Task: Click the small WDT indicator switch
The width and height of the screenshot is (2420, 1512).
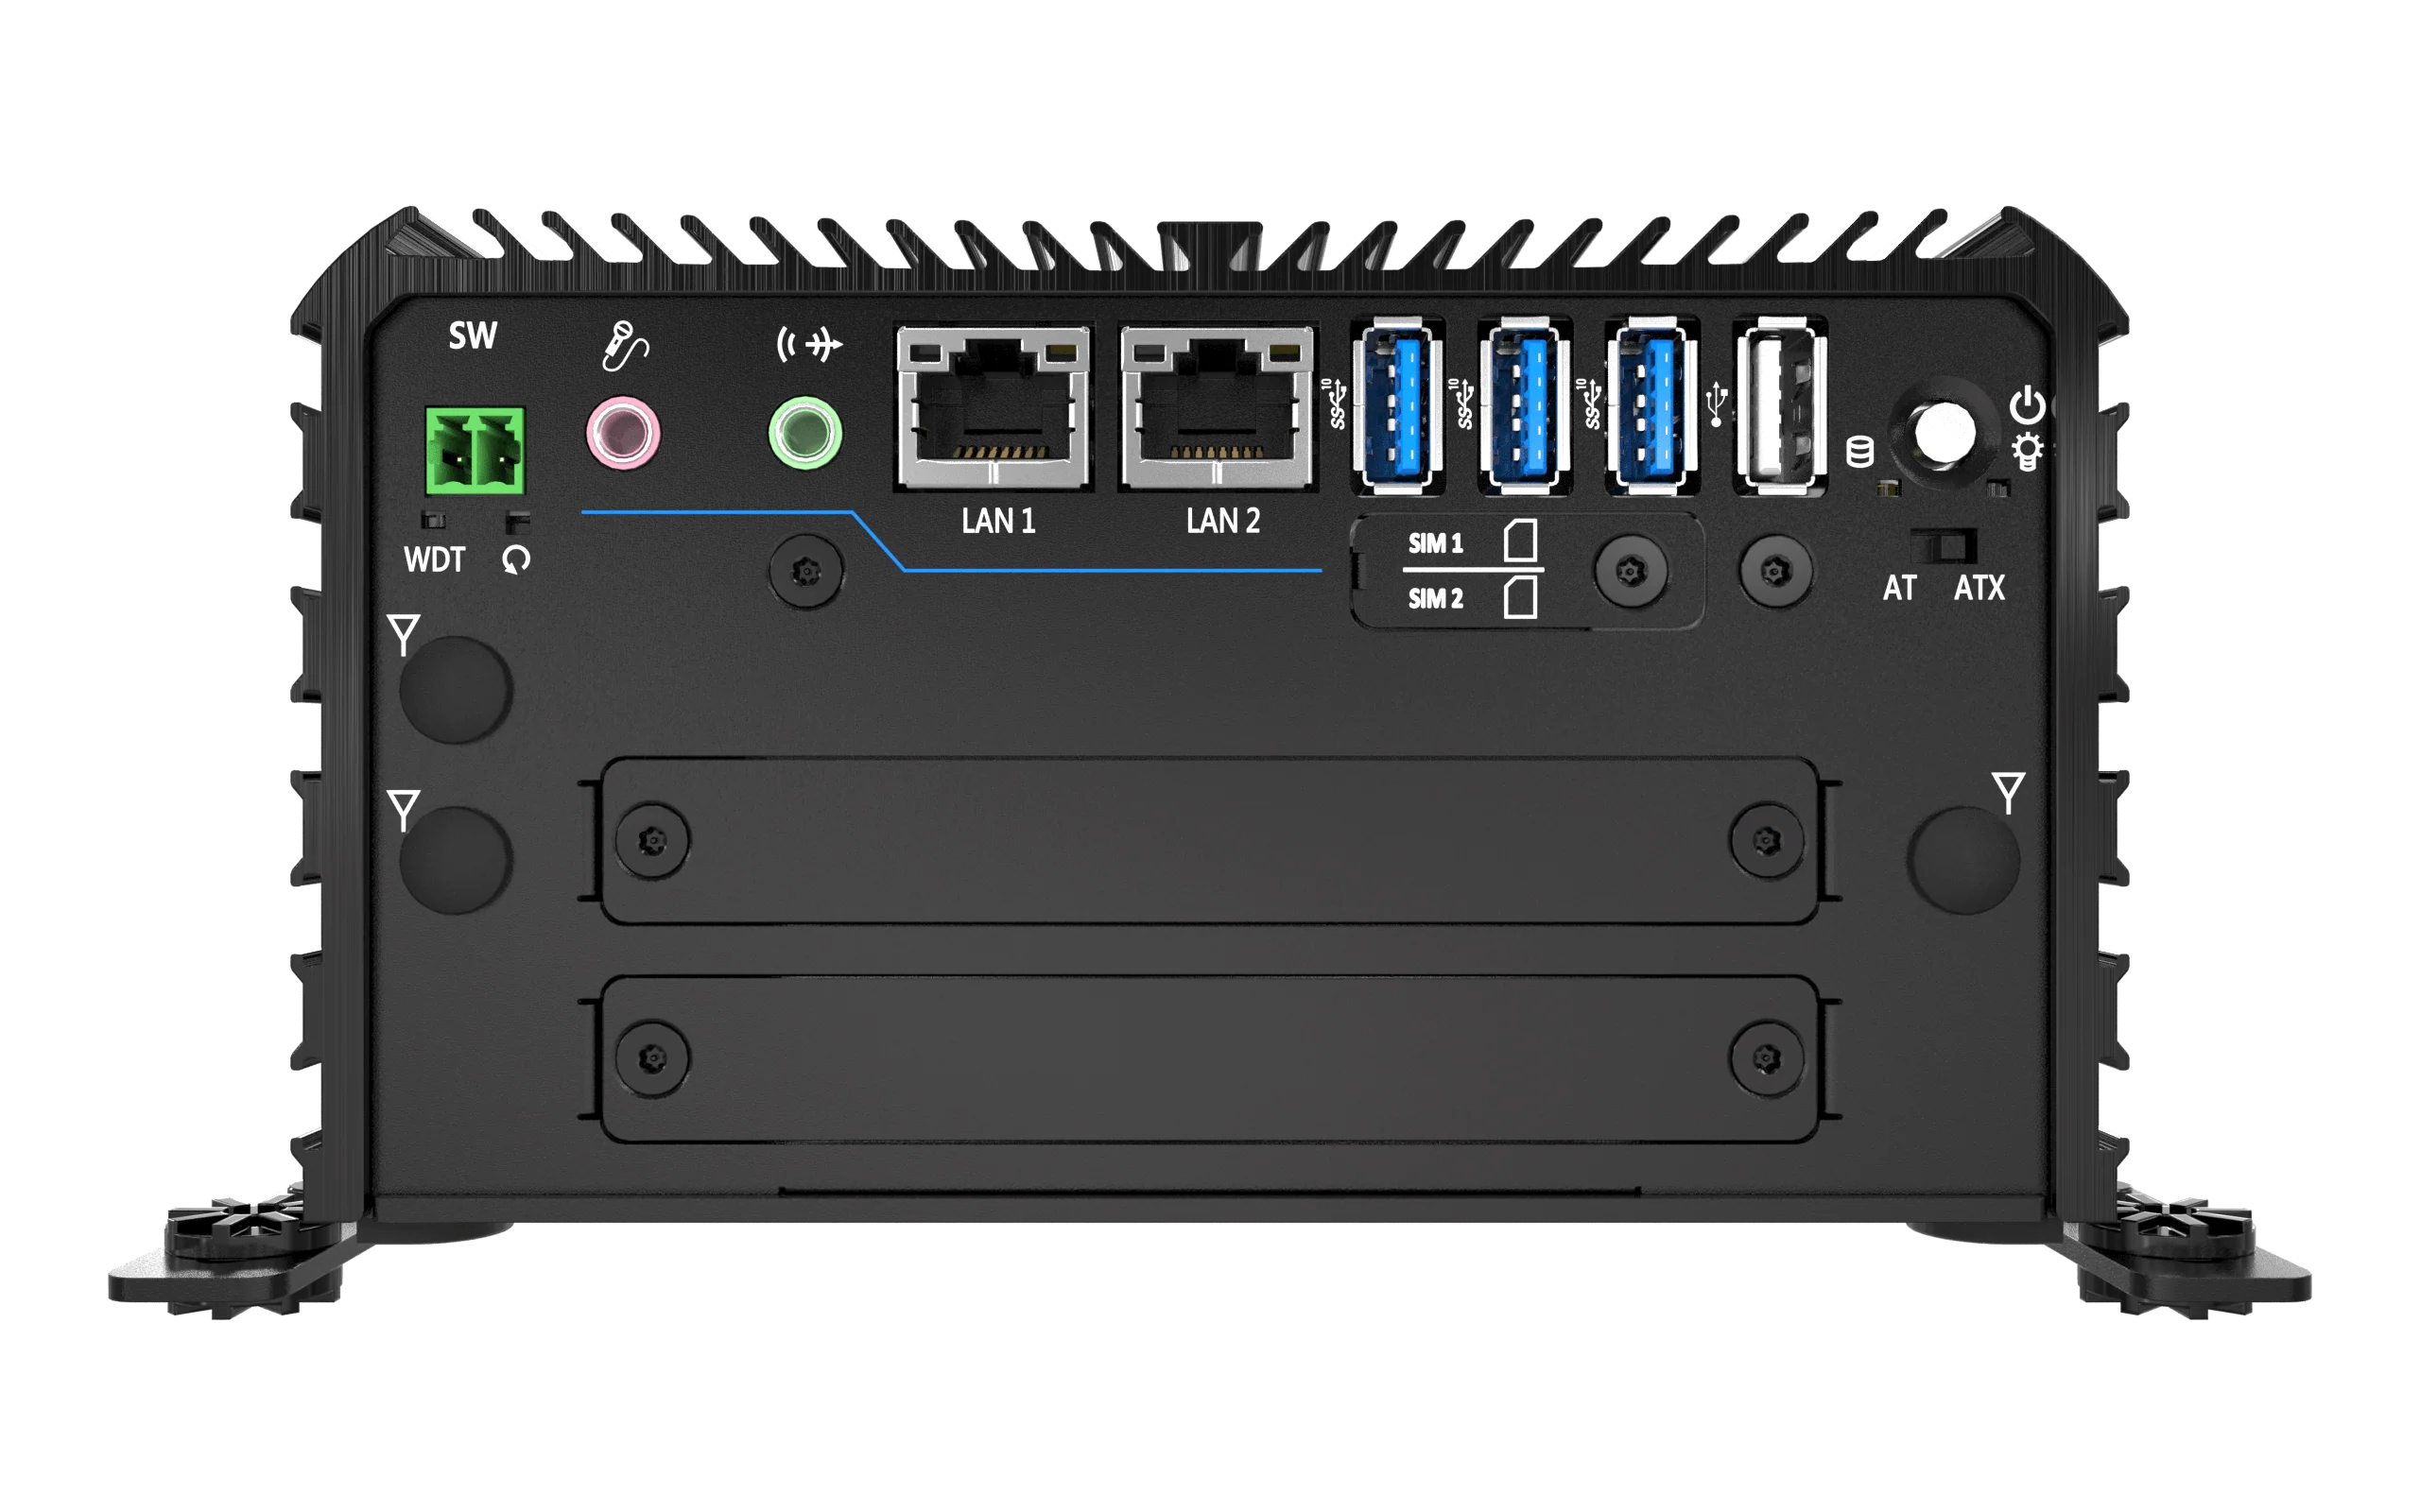Action: [433, 520]
